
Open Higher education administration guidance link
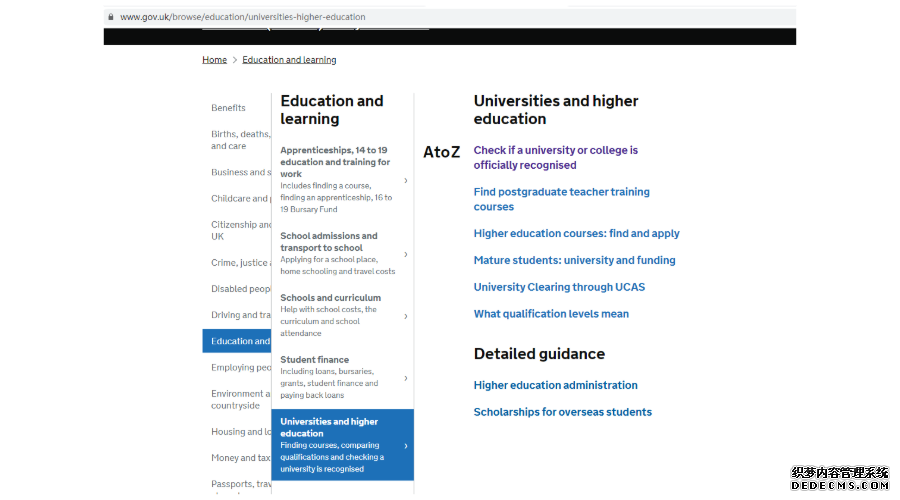tap(556, 385)
